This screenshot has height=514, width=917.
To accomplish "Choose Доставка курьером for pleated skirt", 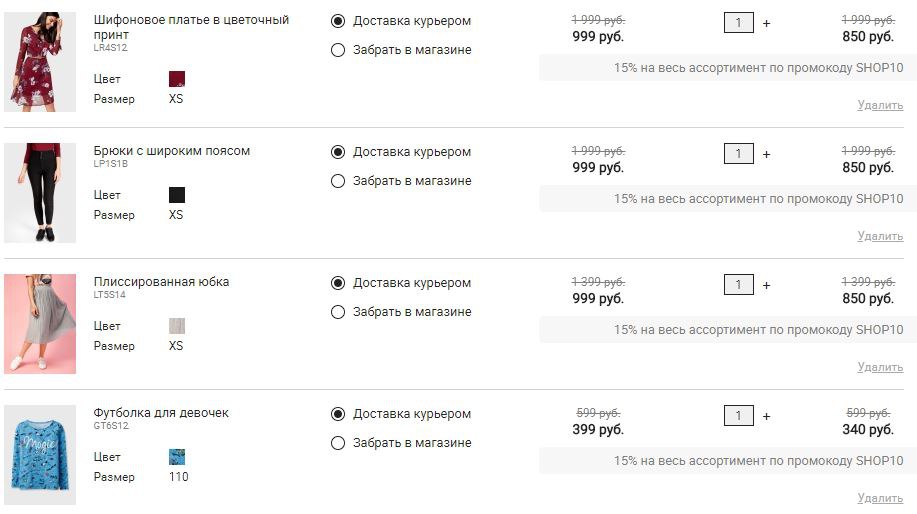I will click(337, 283).
